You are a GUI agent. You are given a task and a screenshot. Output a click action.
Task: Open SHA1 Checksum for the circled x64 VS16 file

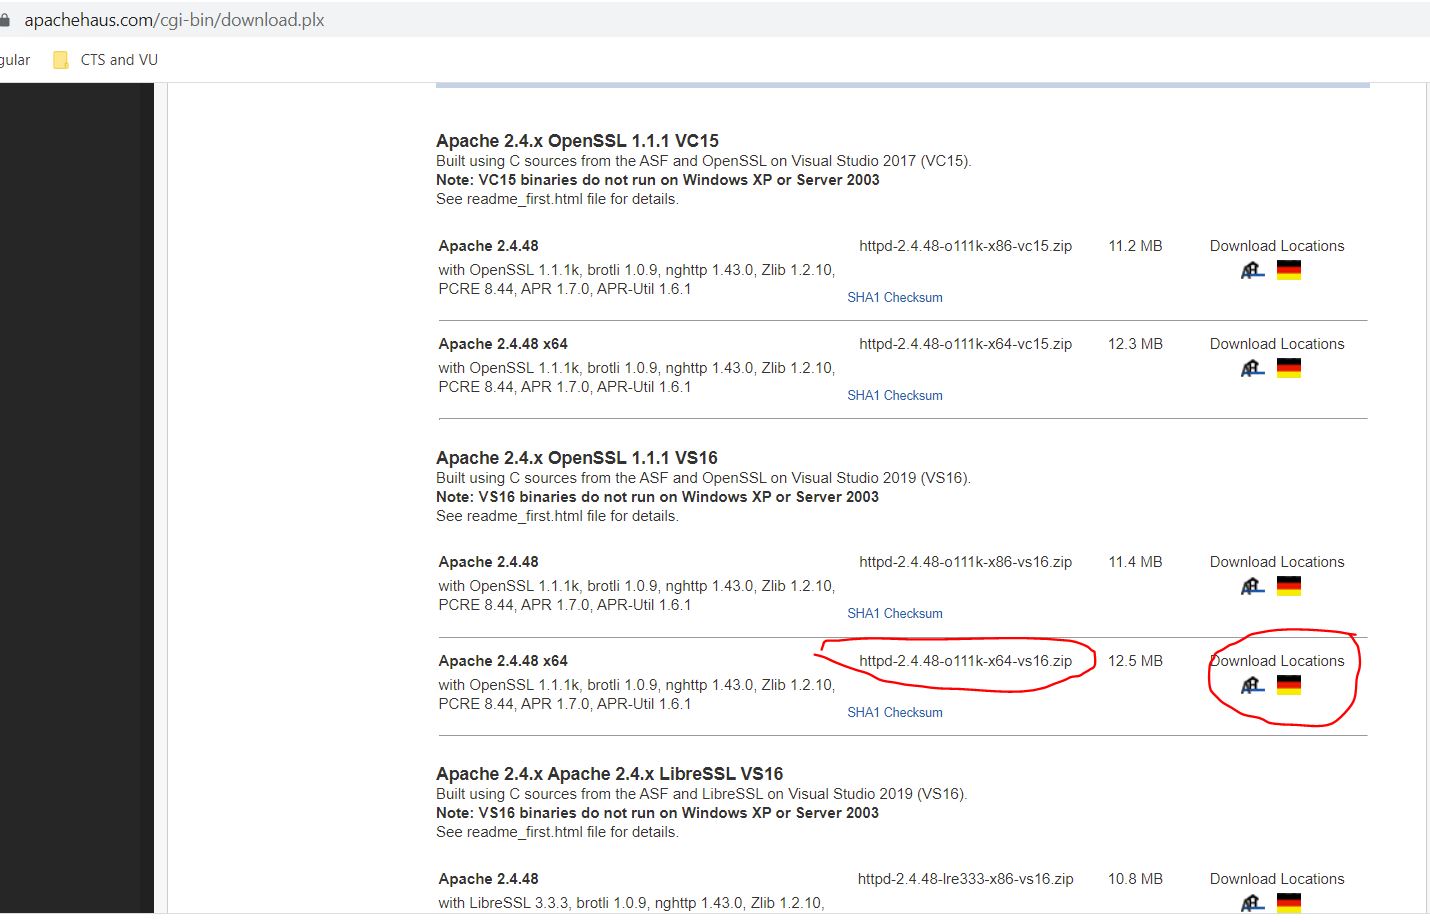click(x=894, y=712)
